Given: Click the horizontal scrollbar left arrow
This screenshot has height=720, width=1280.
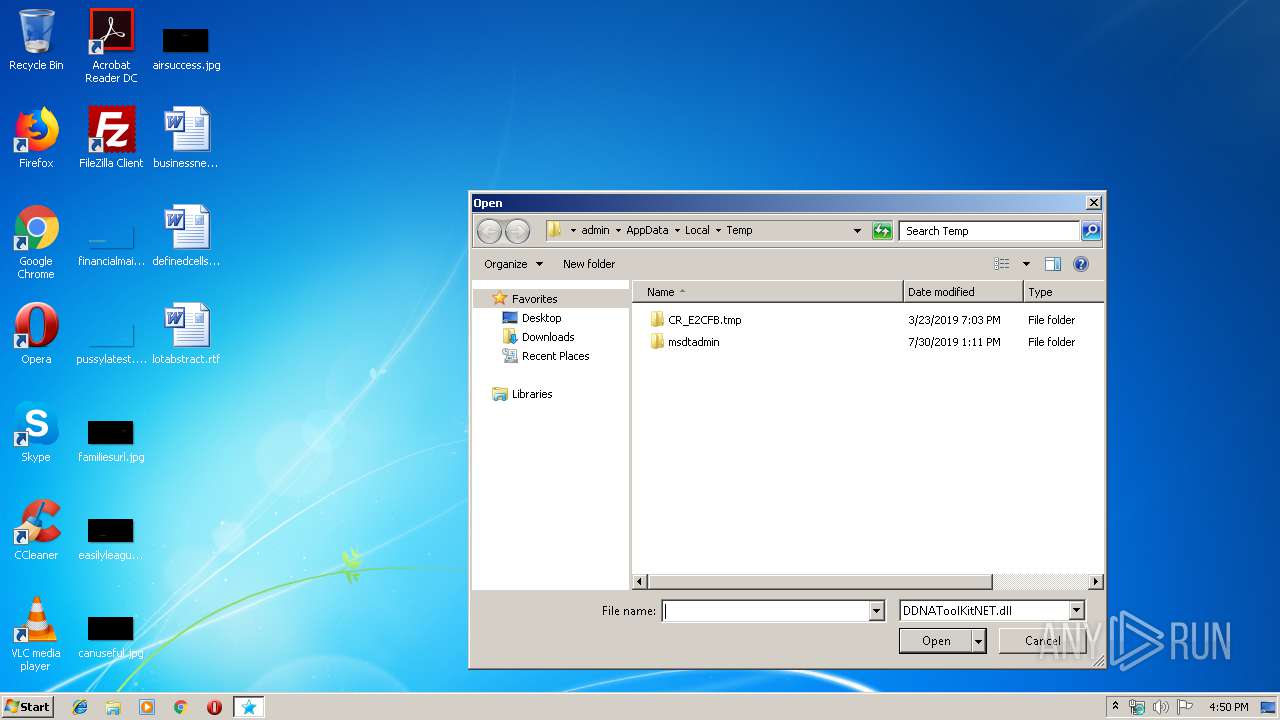Looking at the screenshot, I should pos(641,581).
